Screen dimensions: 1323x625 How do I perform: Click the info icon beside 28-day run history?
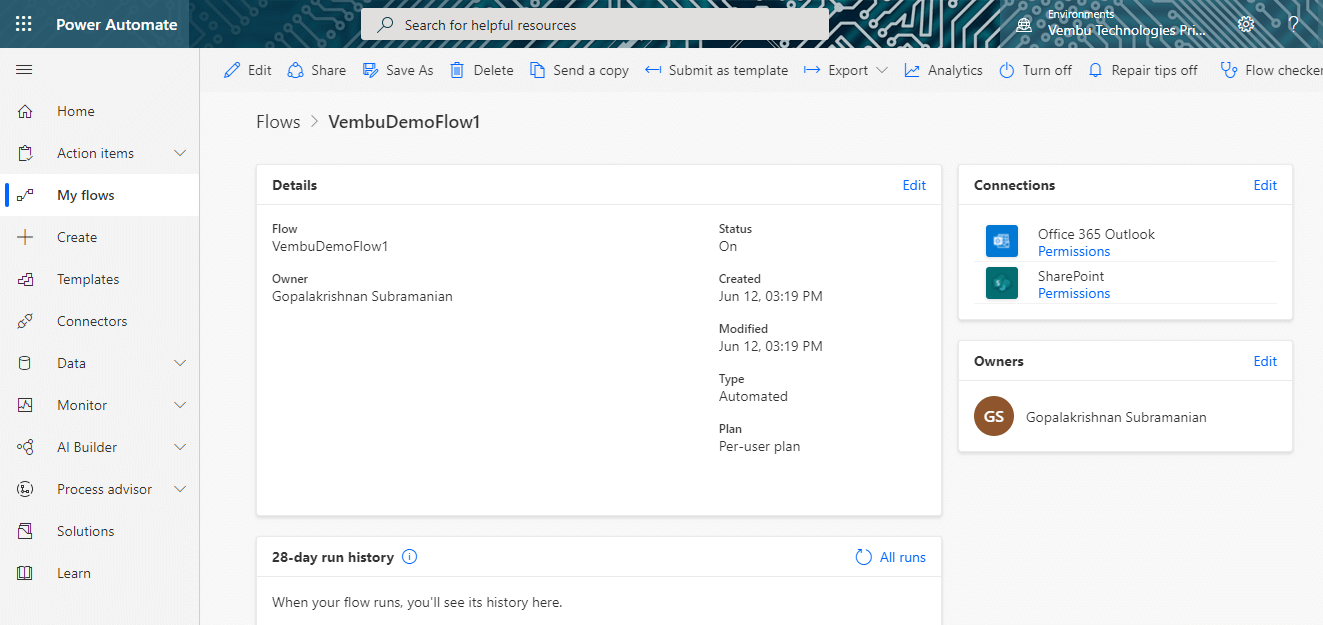click(x=409, y=557)
